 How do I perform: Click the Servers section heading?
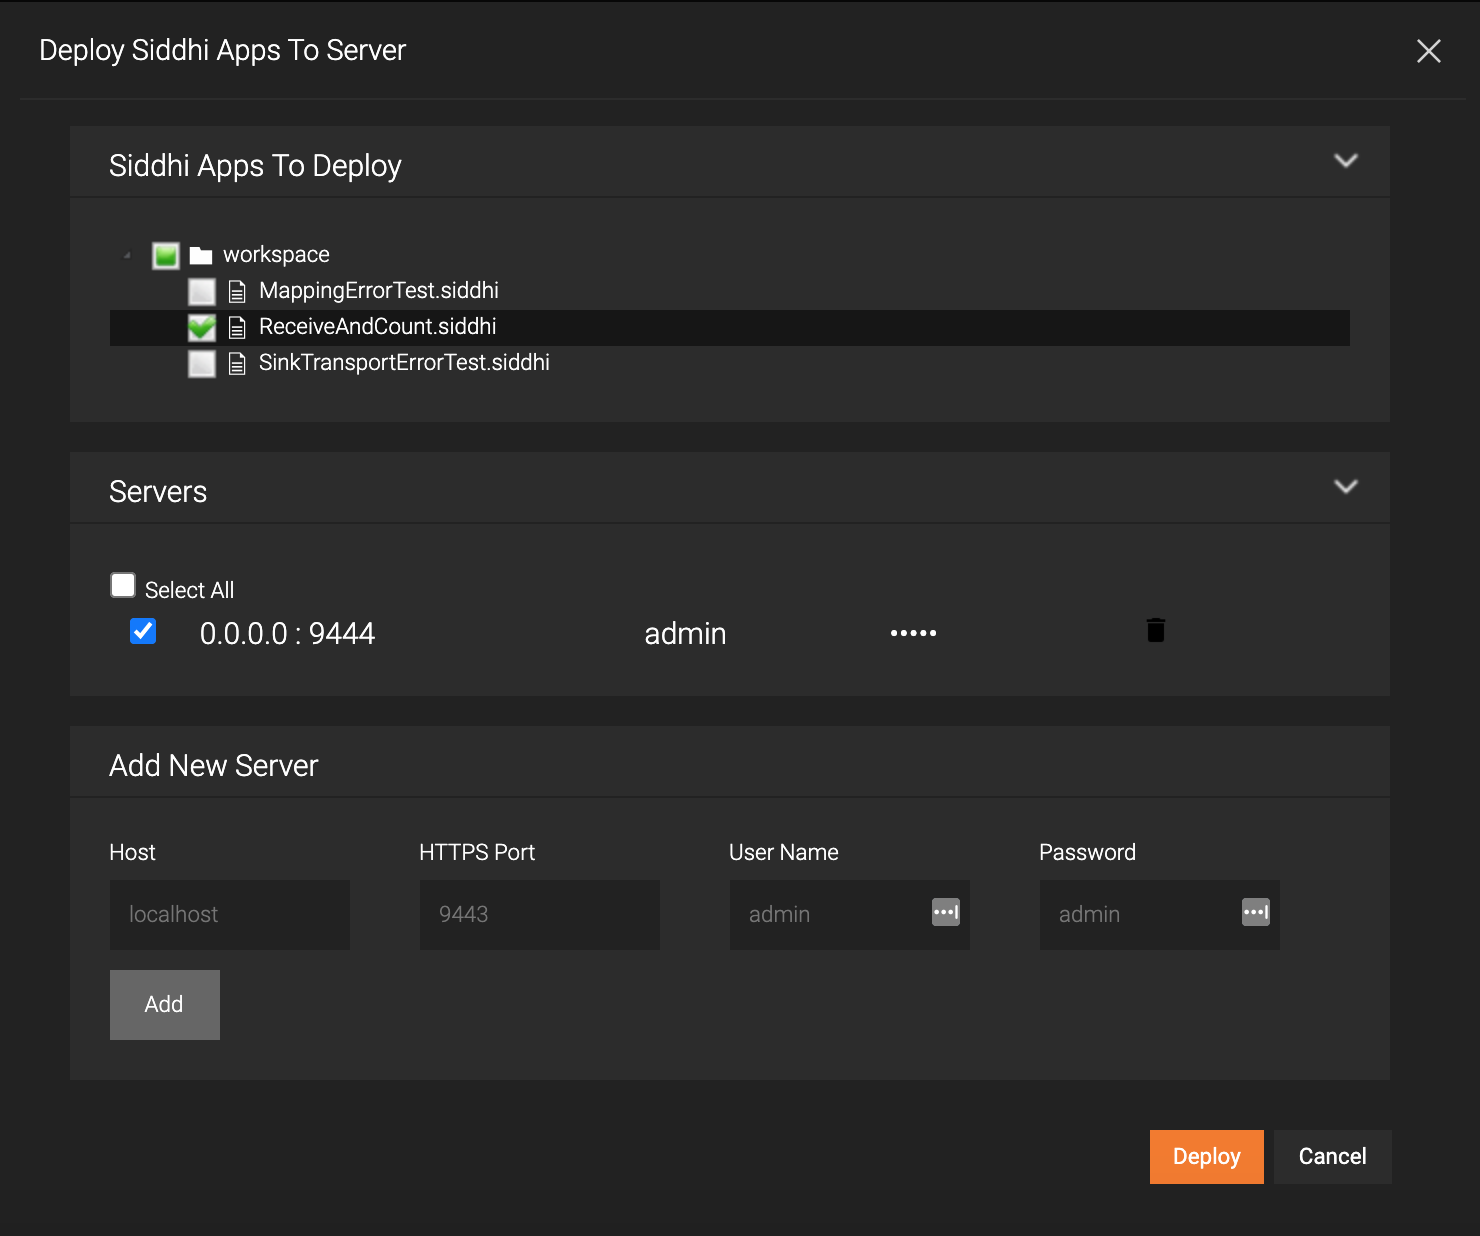tap(158, 492)
